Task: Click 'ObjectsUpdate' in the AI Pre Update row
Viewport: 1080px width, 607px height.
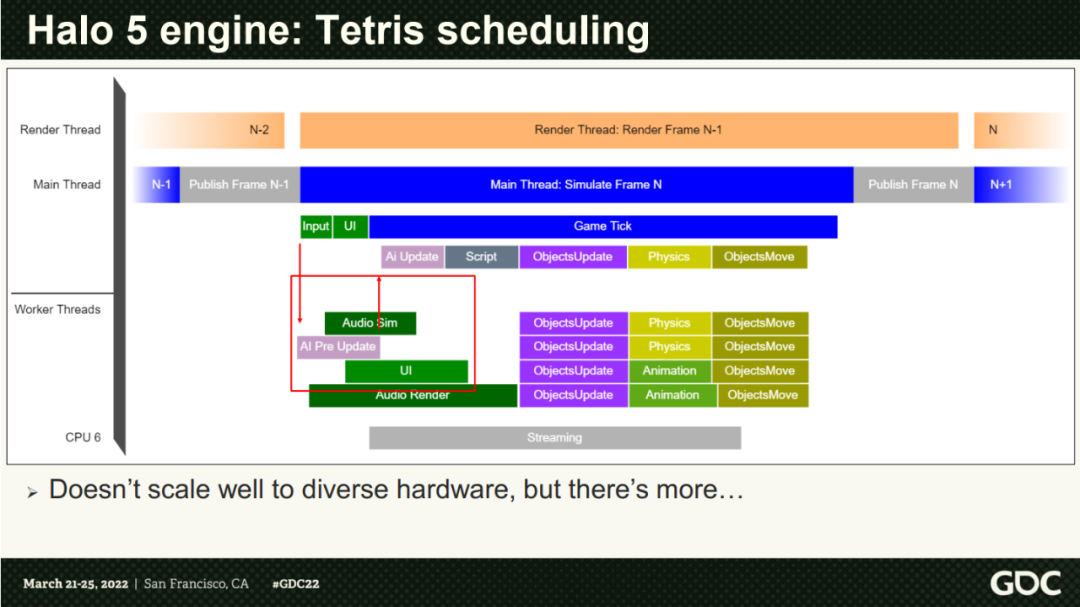Action: point(574,347)
